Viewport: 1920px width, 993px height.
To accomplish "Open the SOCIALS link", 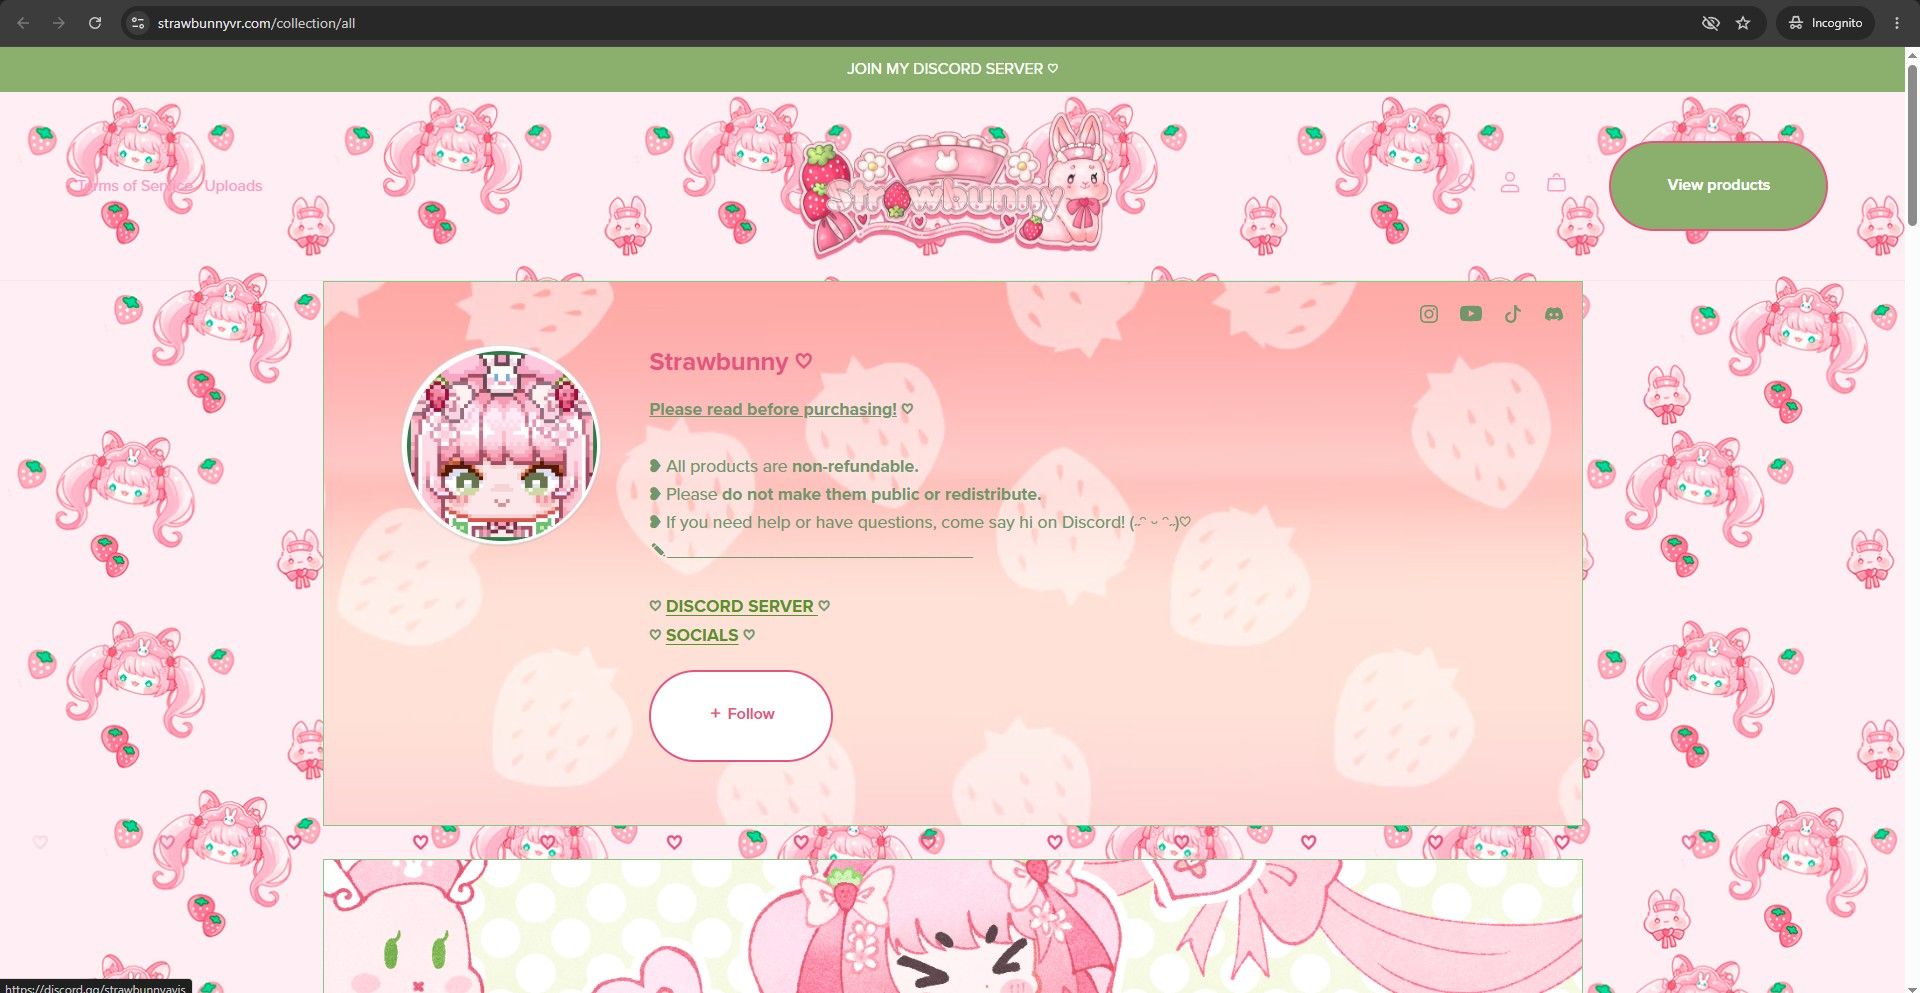I will click(702, 635).
